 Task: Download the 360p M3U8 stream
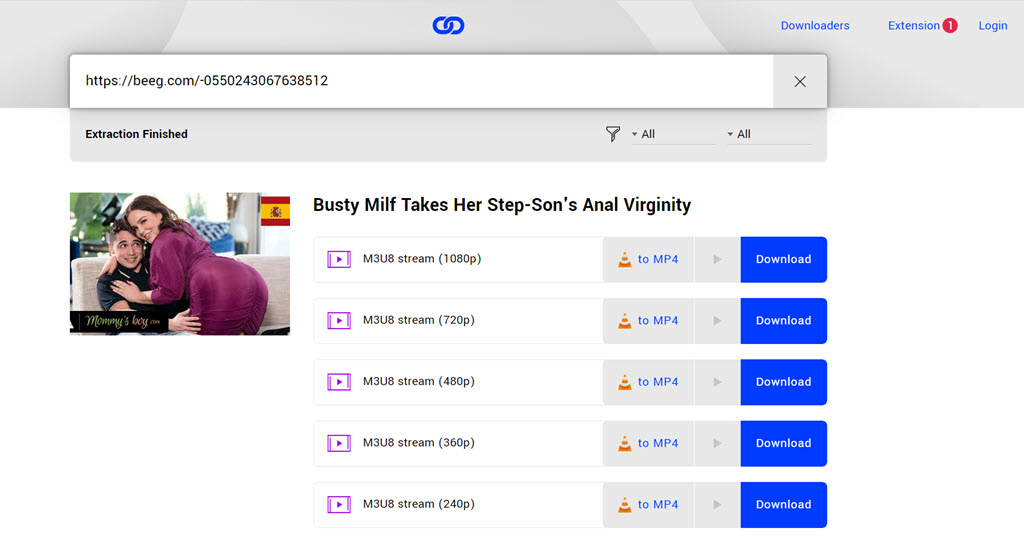pos(784,443)
